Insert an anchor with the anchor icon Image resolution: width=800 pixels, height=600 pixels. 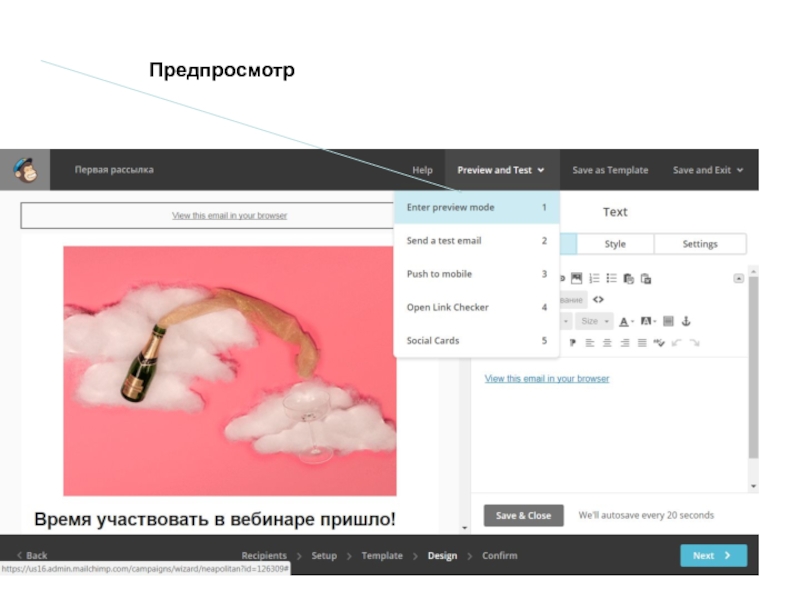[686, 321]
